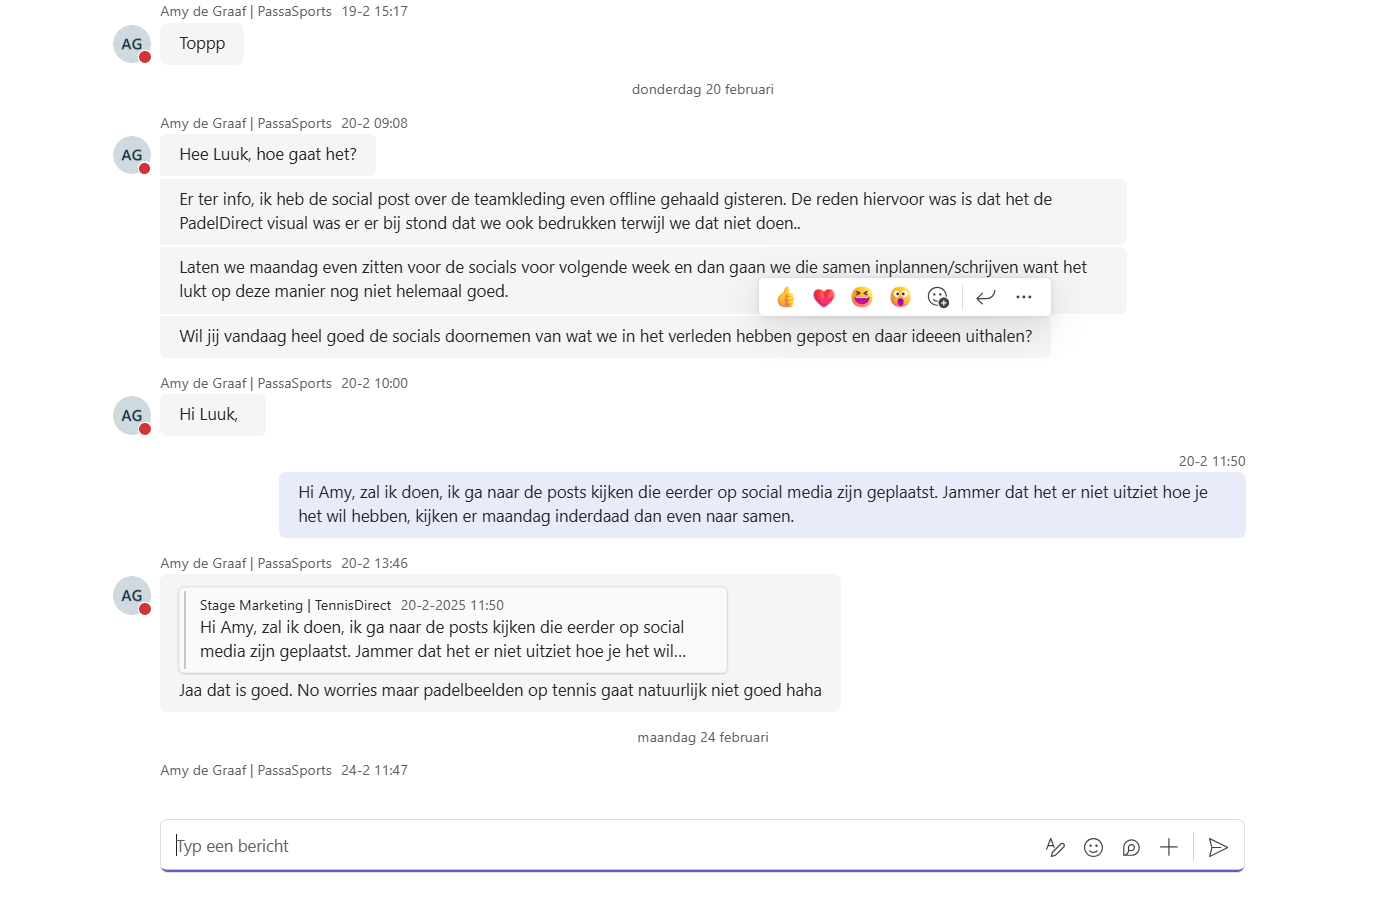
Task: Click Amy's avatar beside 'Hee Luuk, hoe gaat het?'
Action: [x=132, y=155]
